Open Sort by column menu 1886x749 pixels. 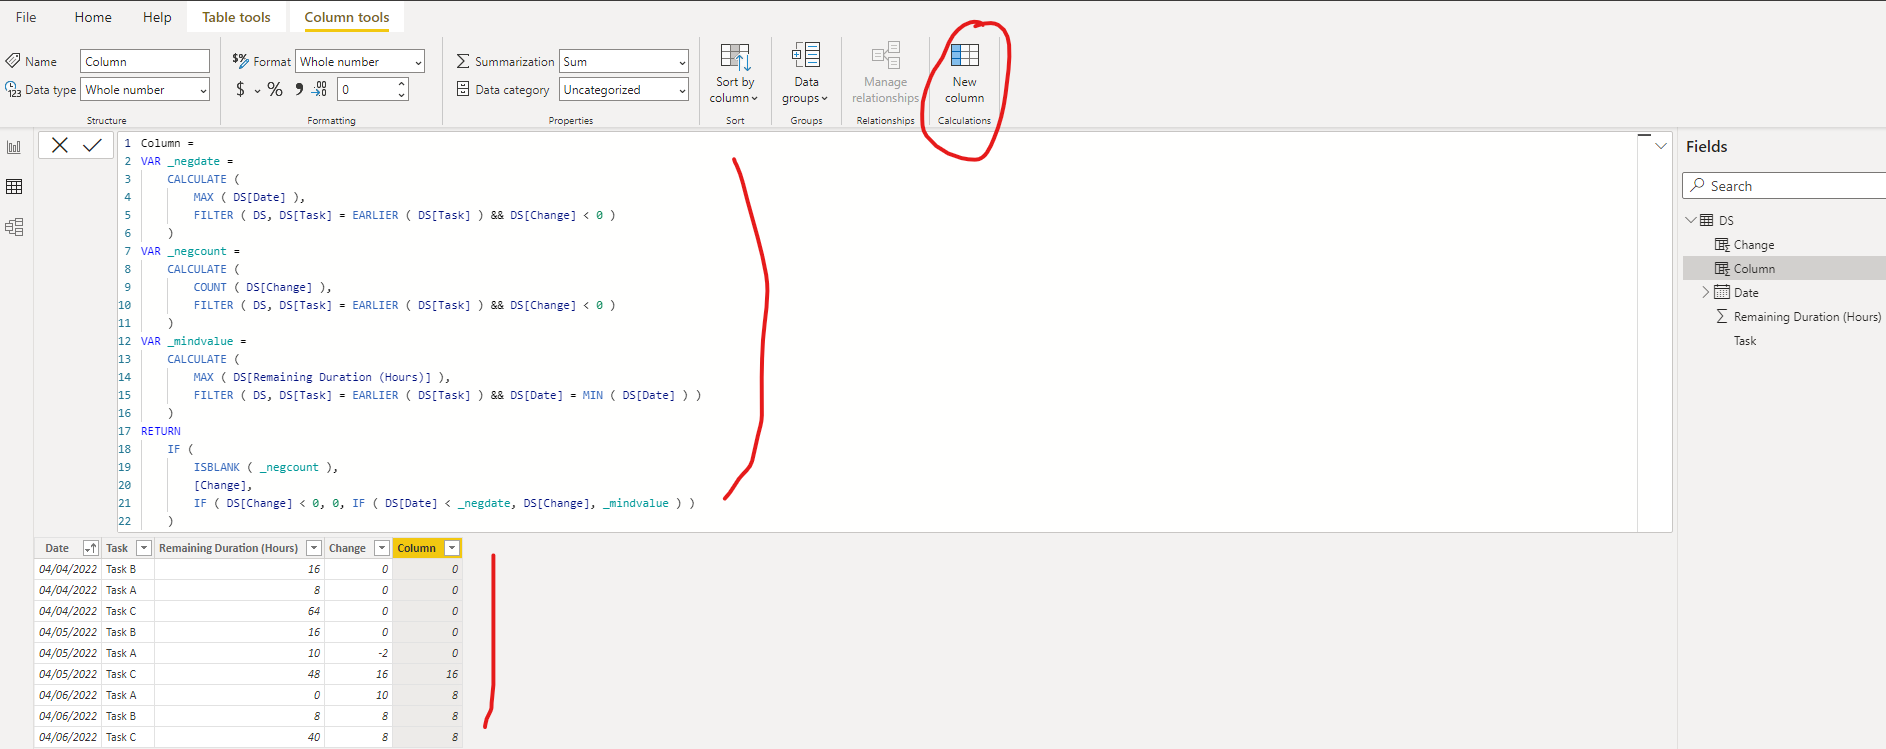click(x=735, y=73)
